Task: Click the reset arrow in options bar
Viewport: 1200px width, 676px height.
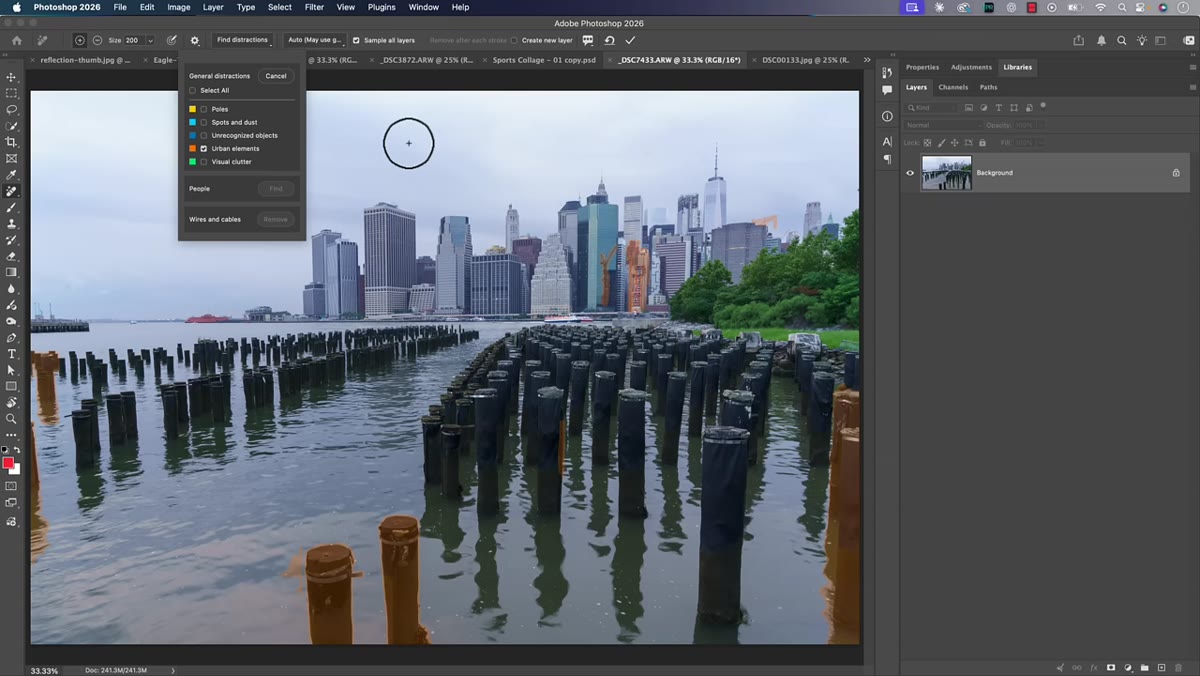Action: pos(609,40)
